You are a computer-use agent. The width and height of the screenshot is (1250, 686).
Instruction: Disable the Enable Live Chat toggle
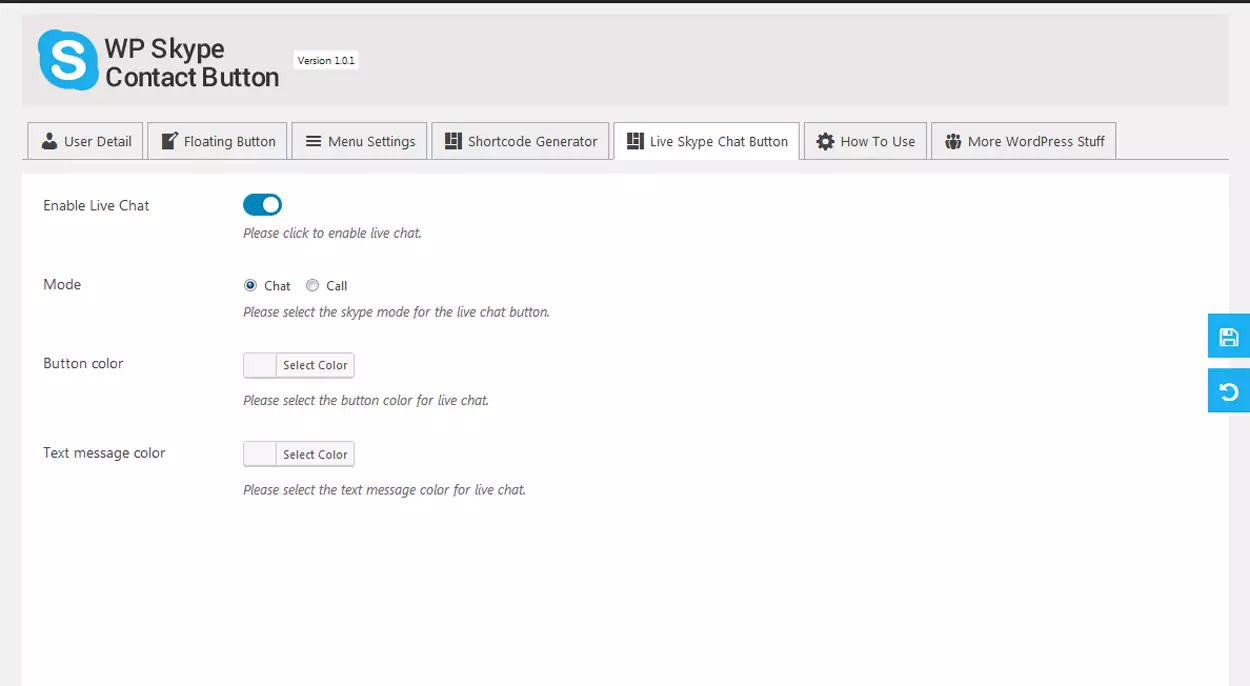[x=262, y=204]
